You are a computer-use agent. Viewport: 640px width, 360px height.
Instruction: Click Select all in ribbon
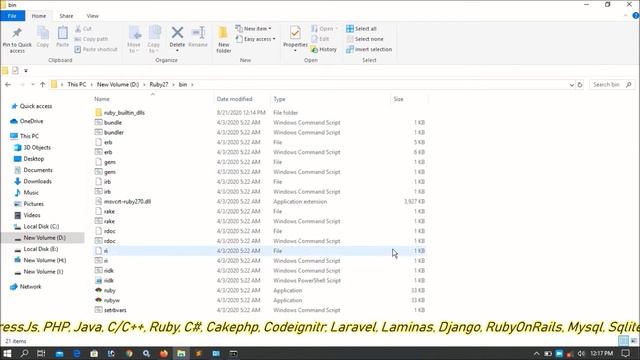pyautogui.click(x=361, y=29)
